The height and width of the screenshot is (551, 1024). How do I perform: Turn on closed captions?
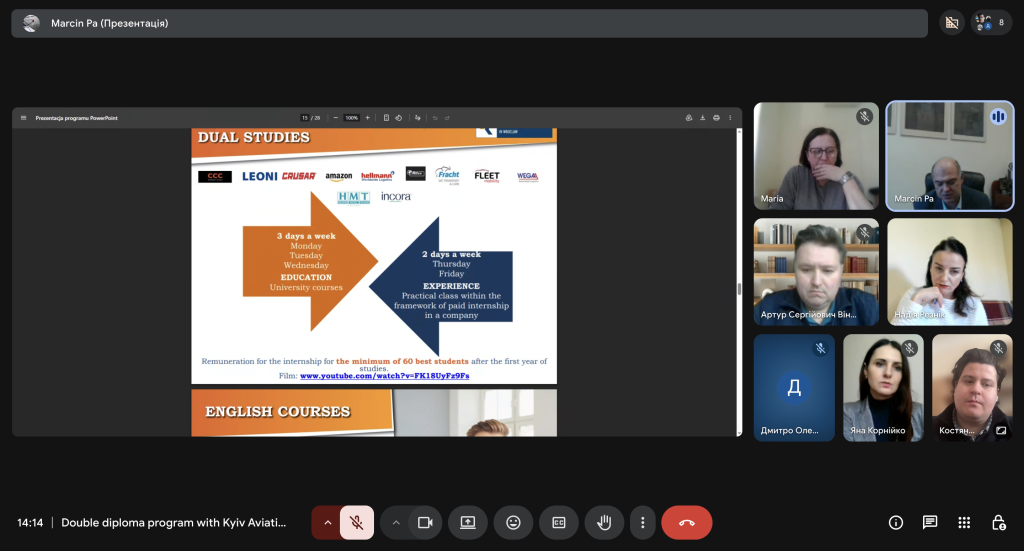coord(559,522)
